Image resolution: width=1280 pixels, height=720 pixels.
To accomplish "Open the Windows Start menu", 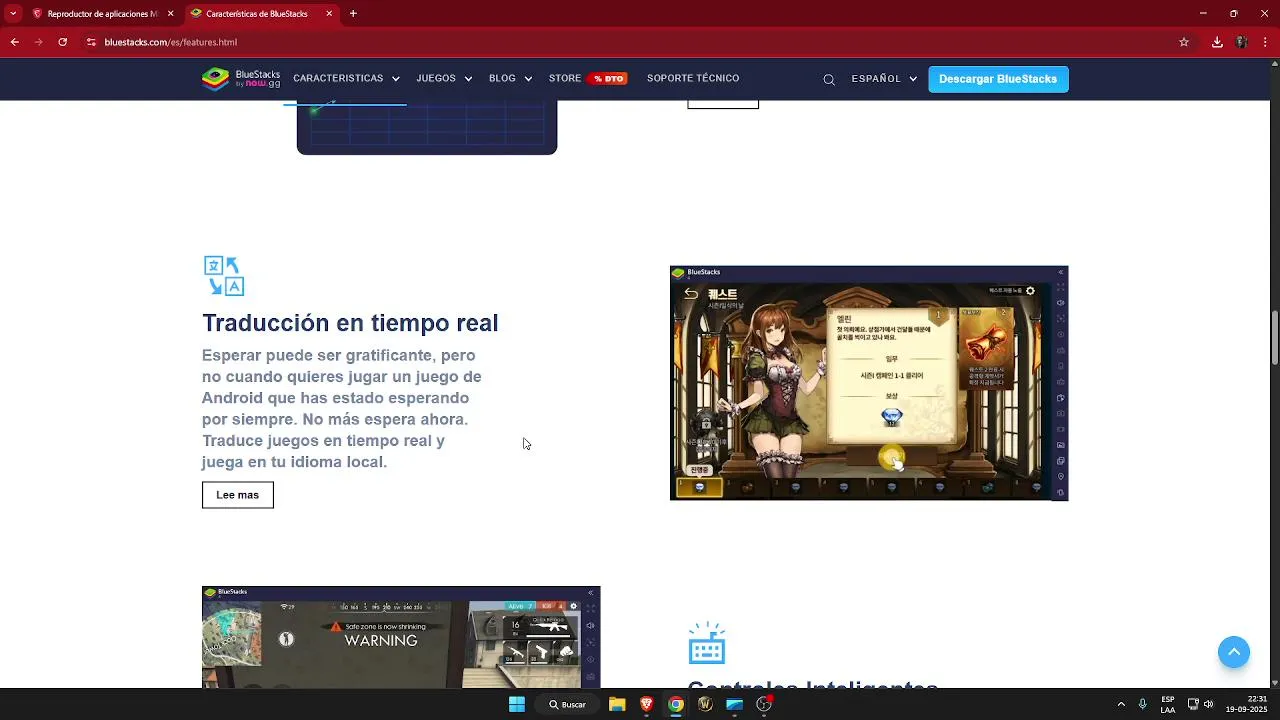I will (517, 704).
